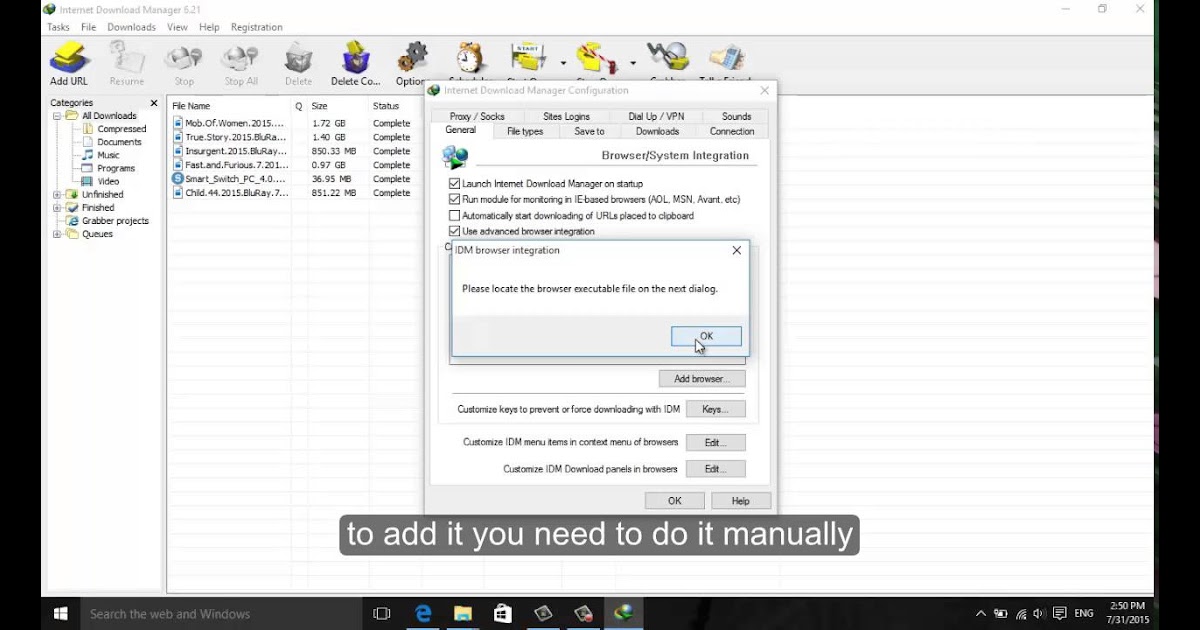Open Microsoft Edge from the taskbar
The width and height of the screenshot is (1200, 630).
pyautogui.click(x=423, y=613)
